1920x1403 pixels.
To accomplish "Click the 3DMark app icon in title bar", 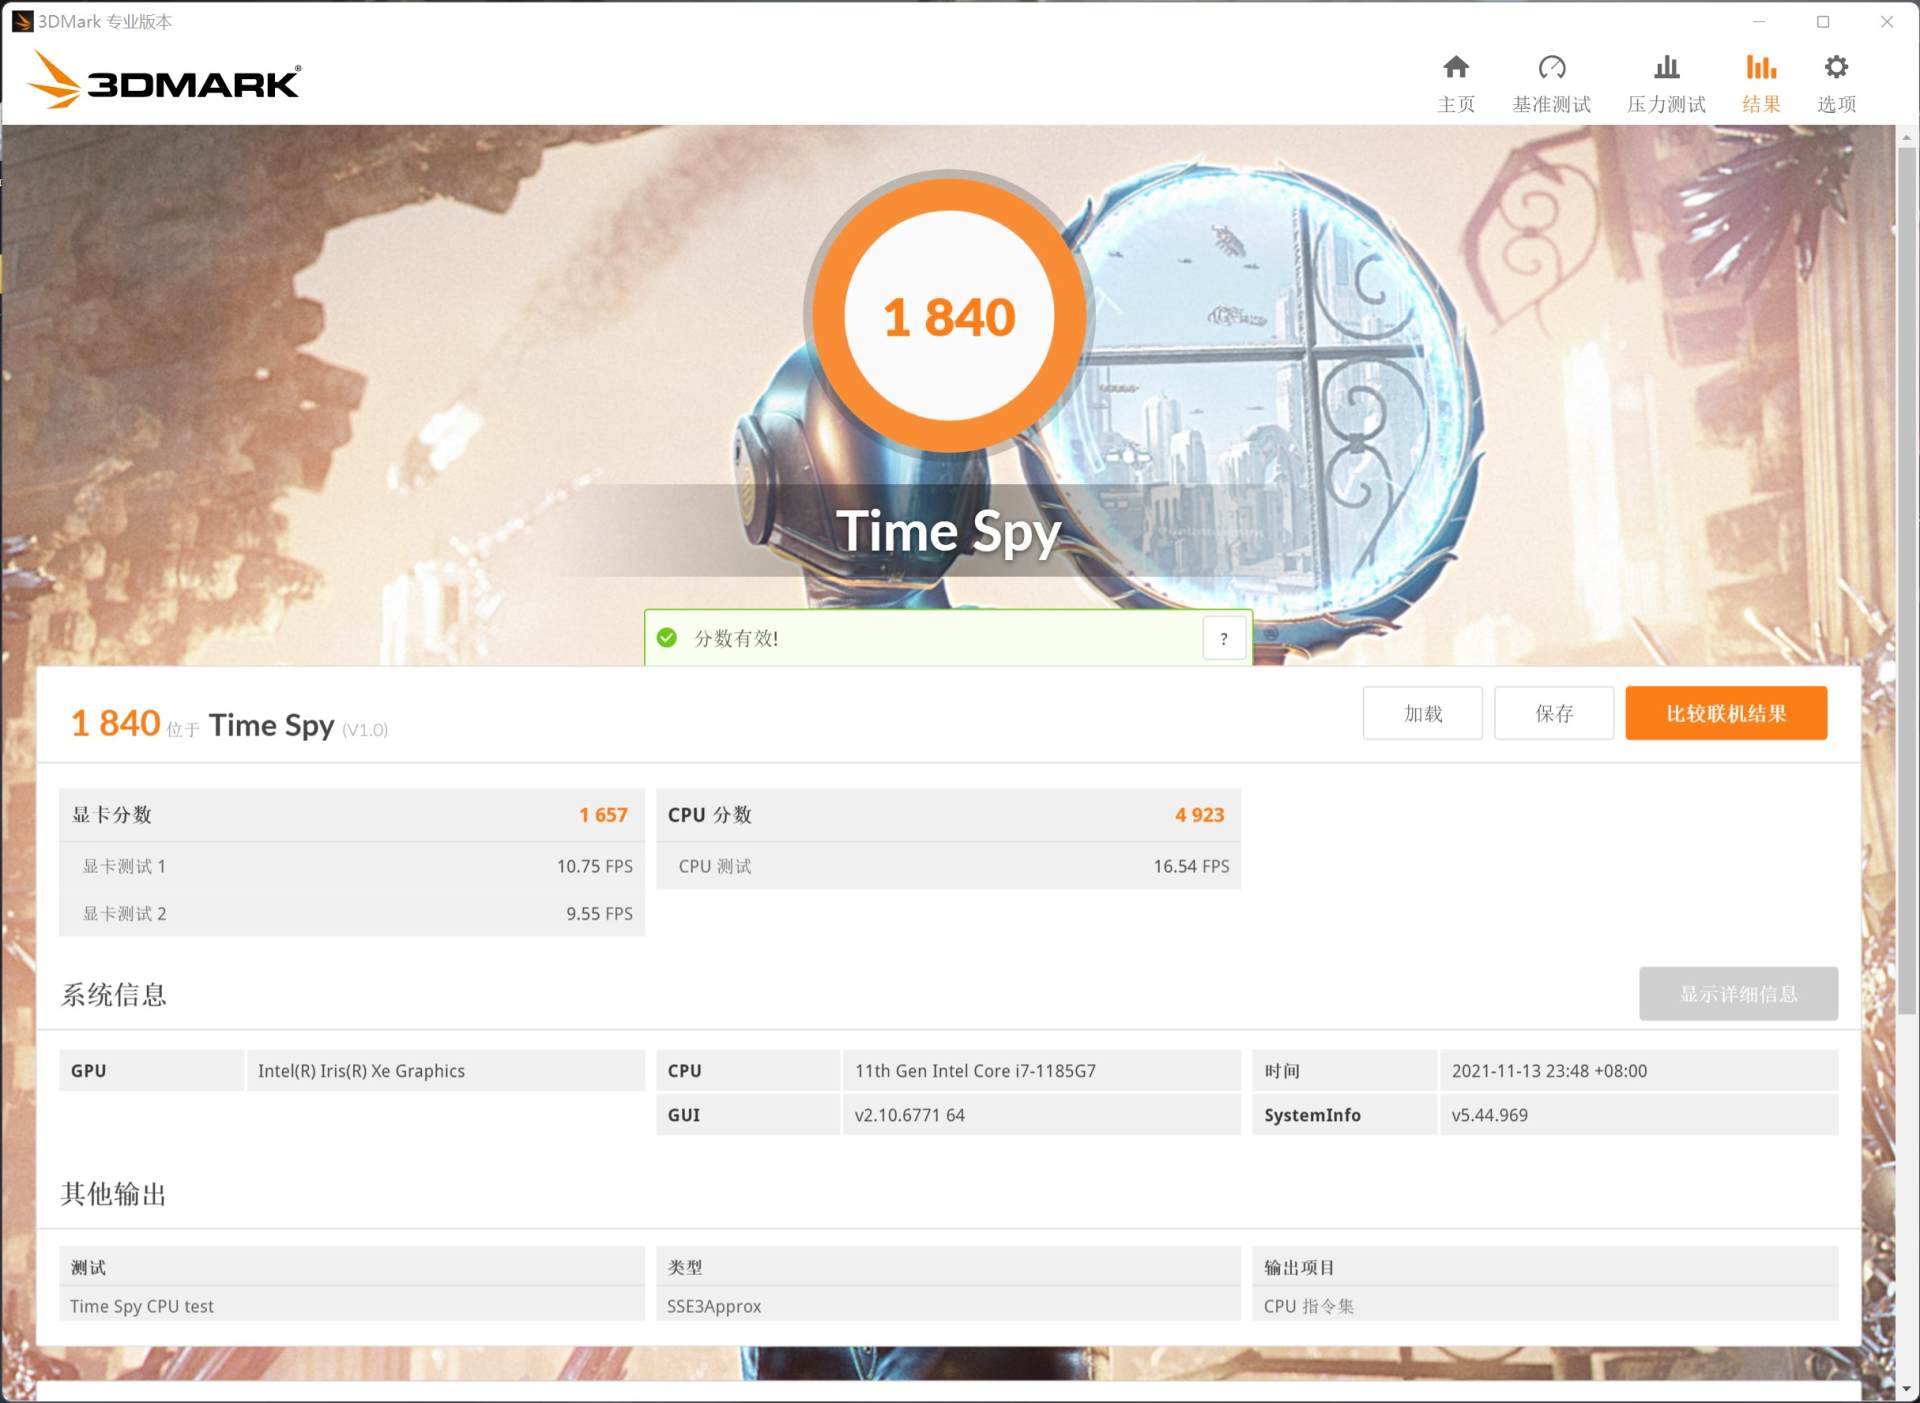I will tap(22, 21).
